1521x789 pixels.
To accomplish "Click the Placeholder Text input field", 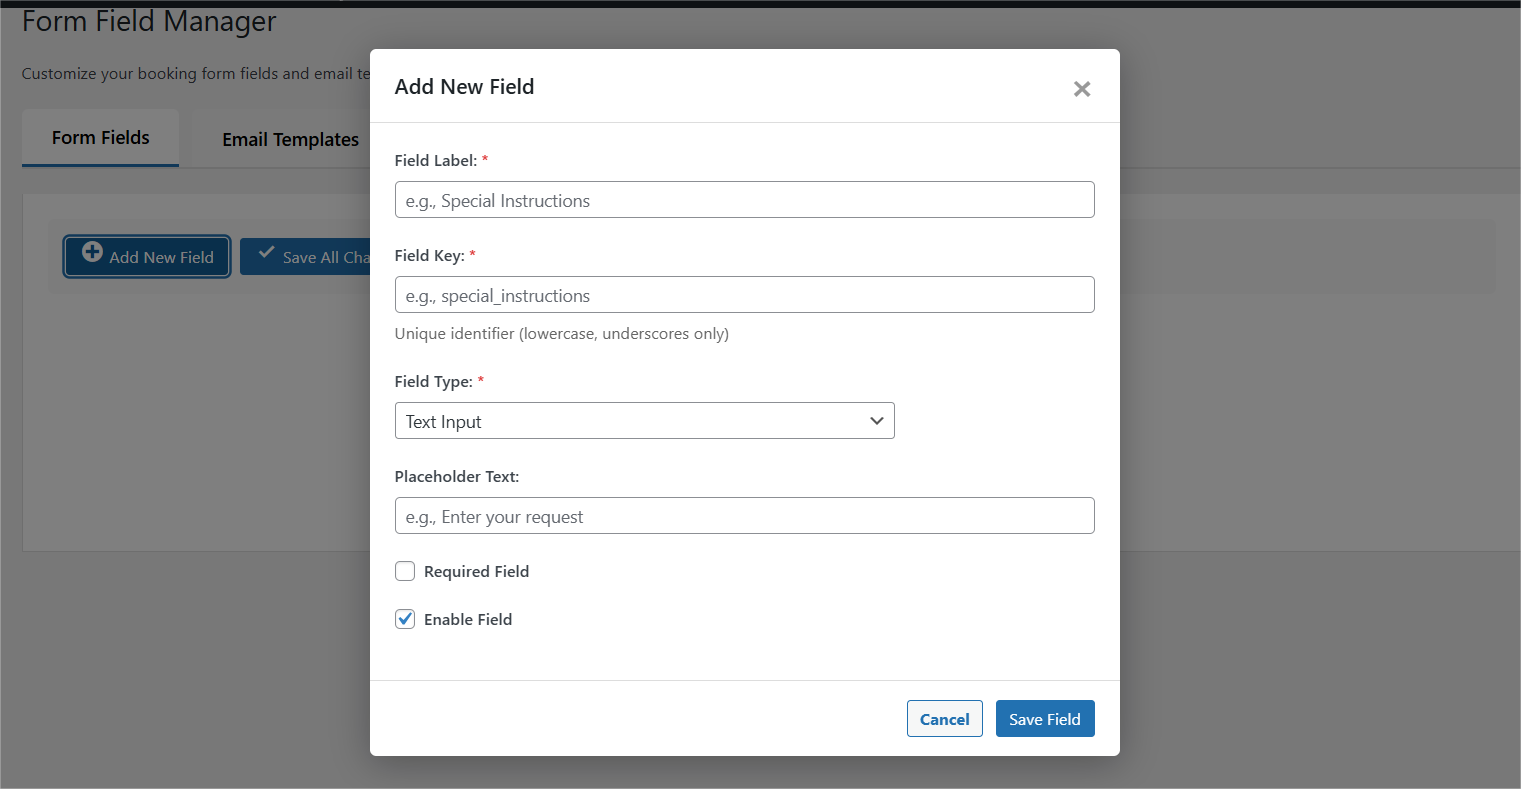I will tap(744, 515).
